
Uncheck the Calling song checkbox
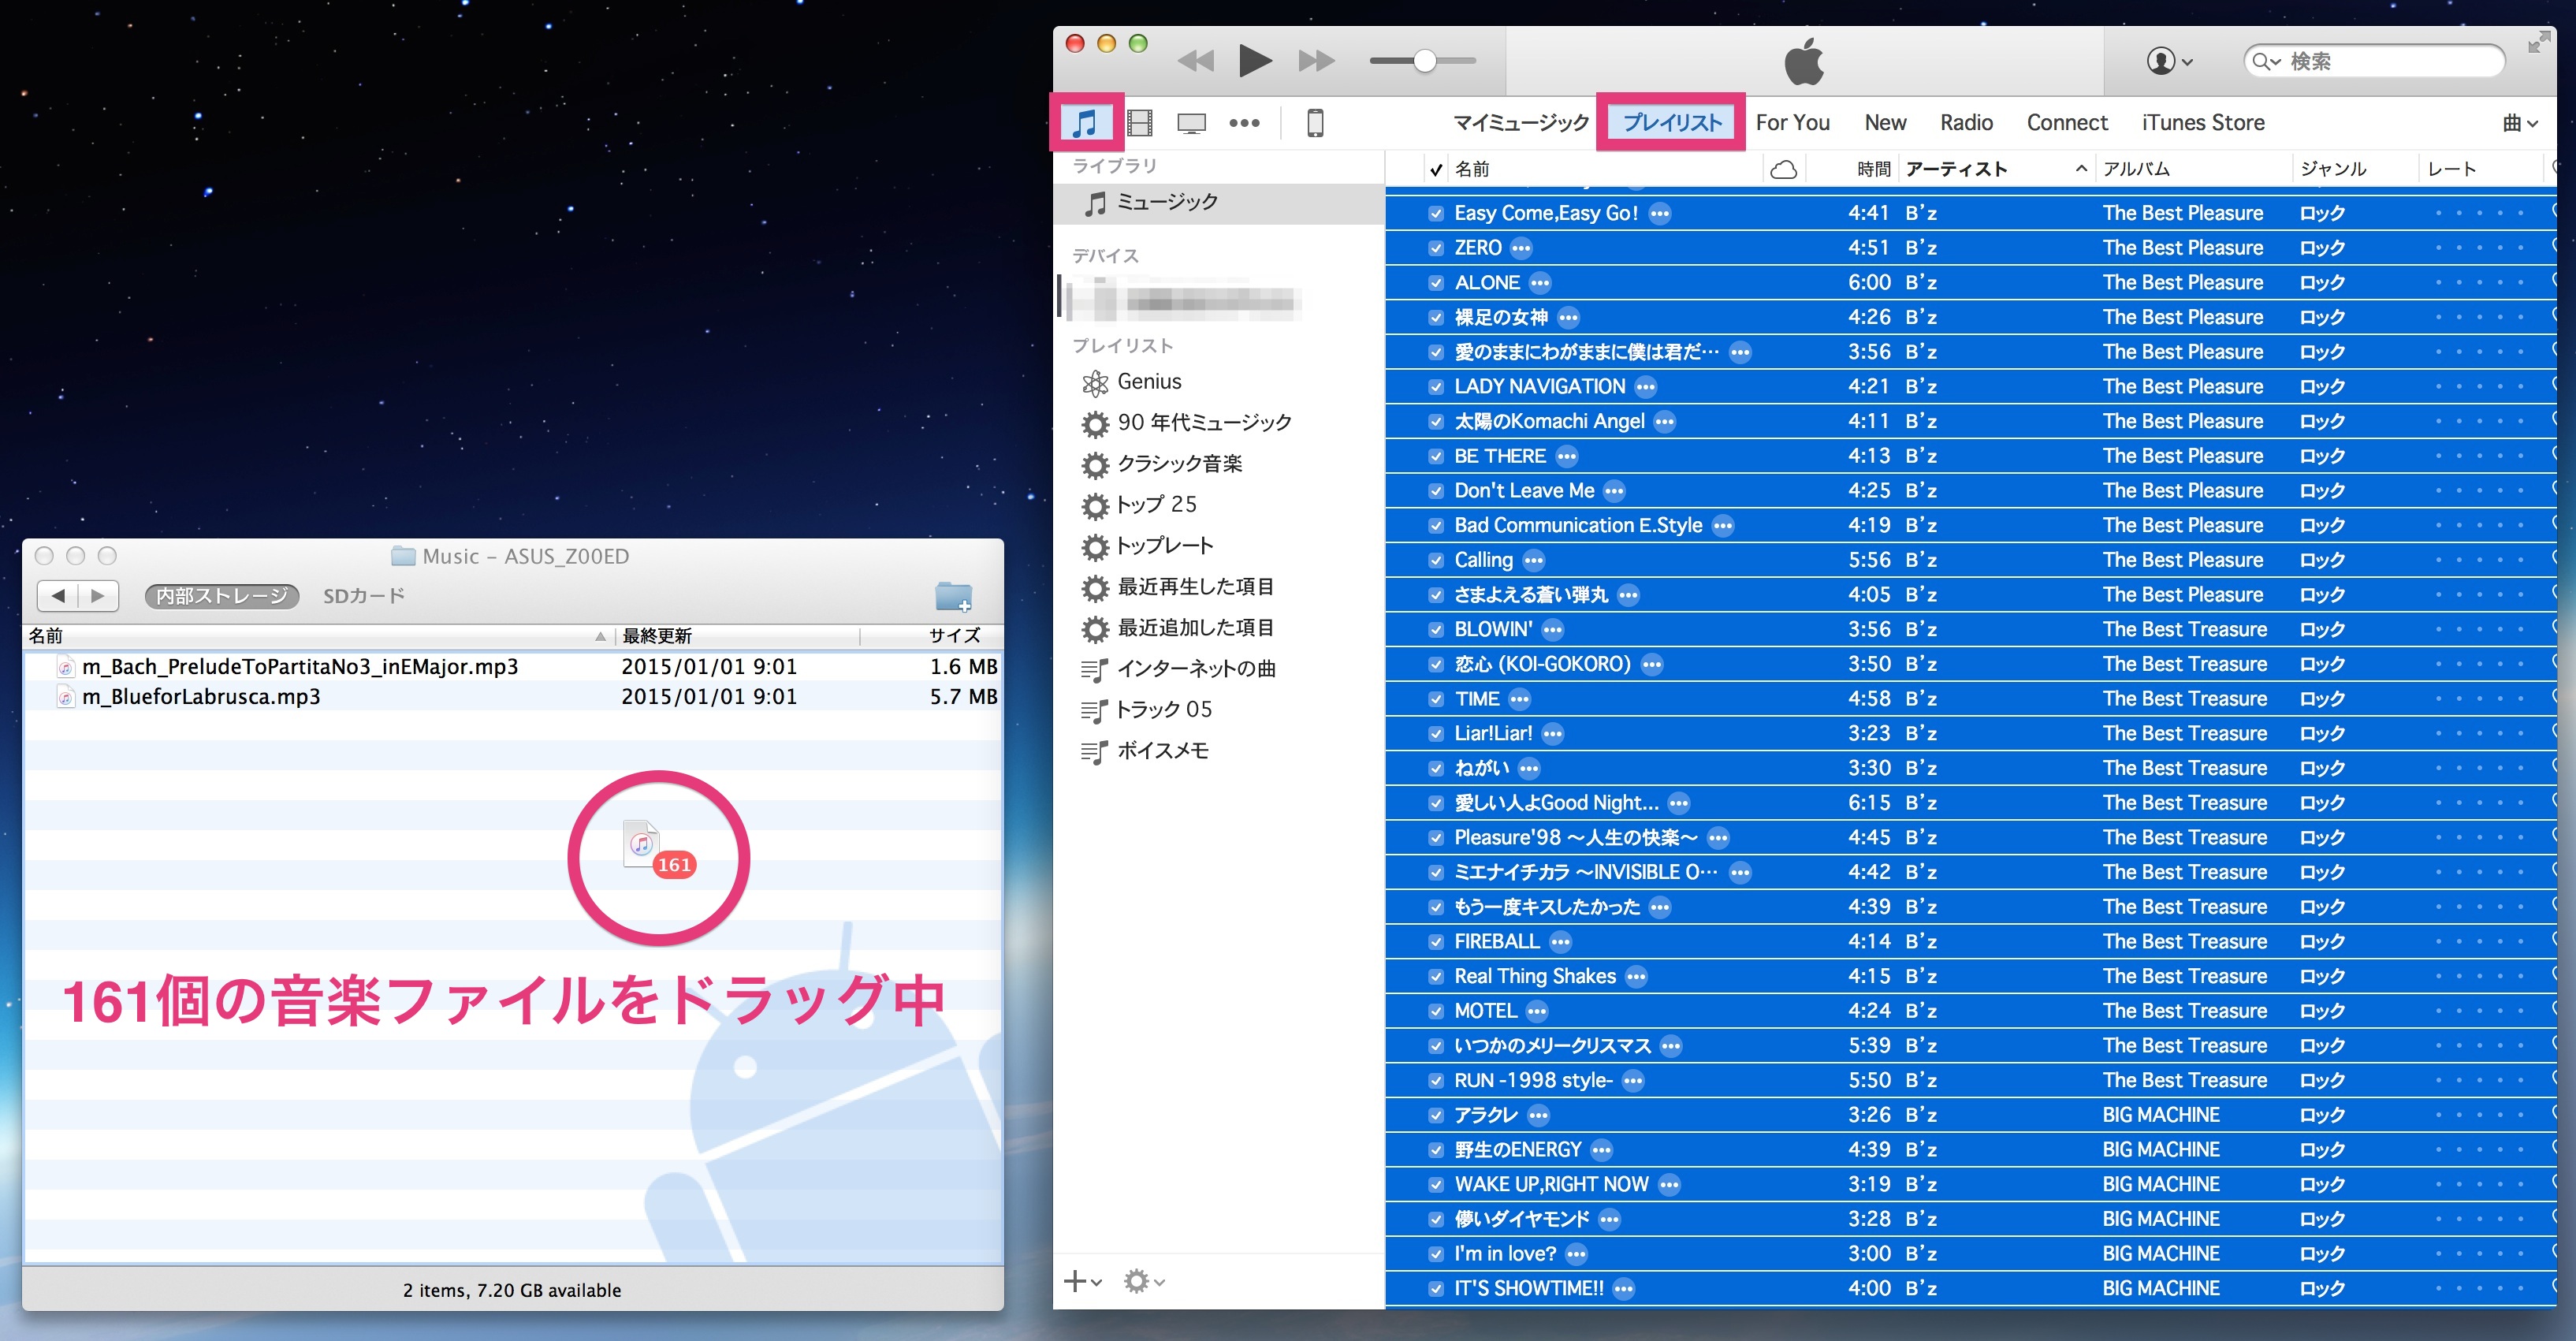tap(1436, 561)
